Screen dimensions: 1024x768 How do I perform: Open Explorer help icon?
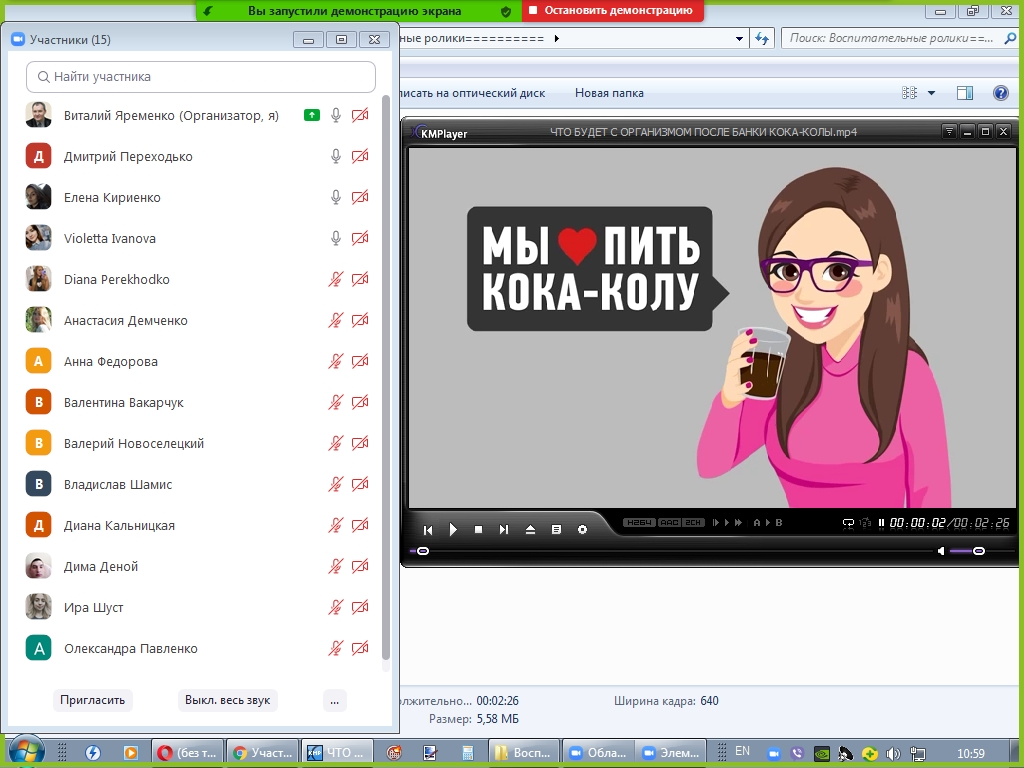coord(1000,93)
